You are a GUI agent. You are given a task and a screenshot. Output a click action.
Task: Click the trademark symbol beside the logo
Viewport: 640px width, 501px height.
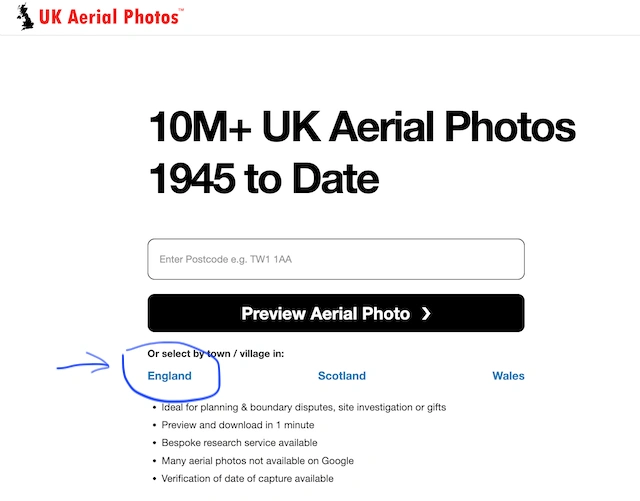(x=181, y=10)
